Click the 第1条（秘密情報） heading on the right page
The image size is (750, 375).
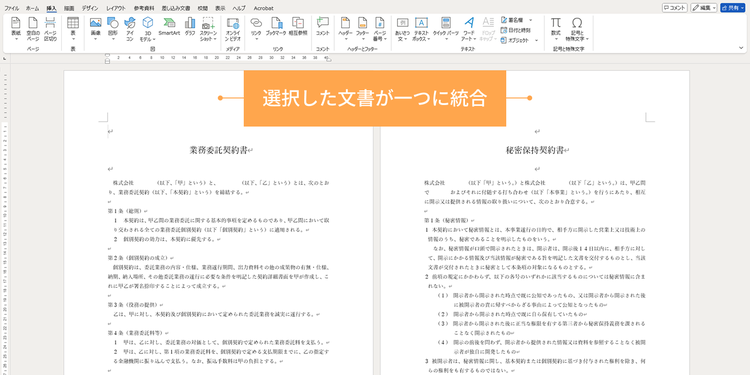[446, 221]
